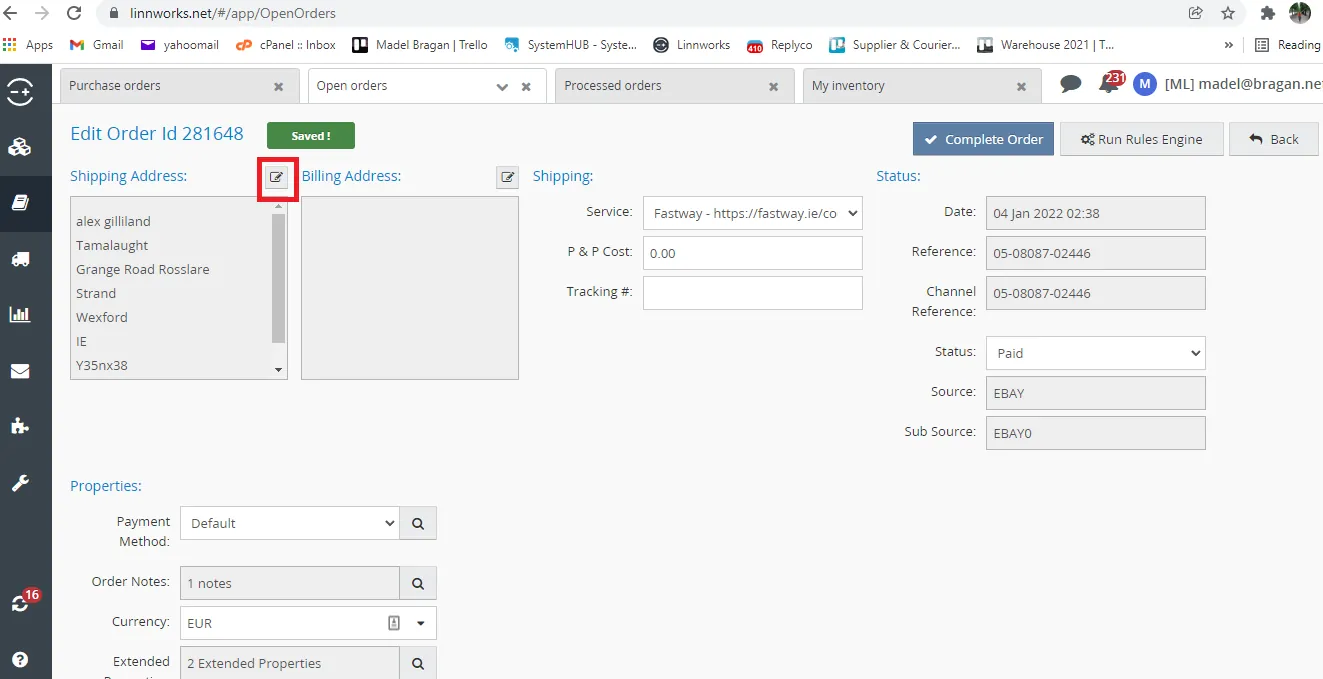Open the Inventory sidebar icon

(20, 147)
